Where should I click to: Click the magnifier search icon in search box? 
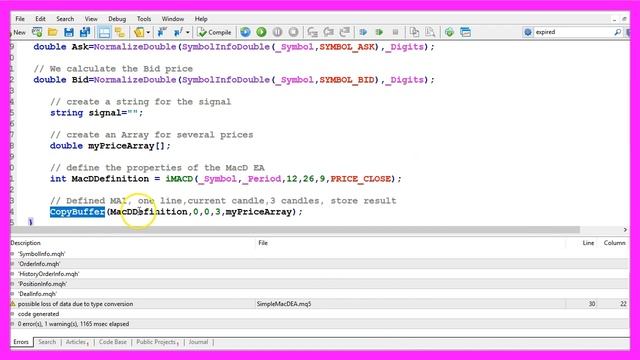[x=618, y=32]
